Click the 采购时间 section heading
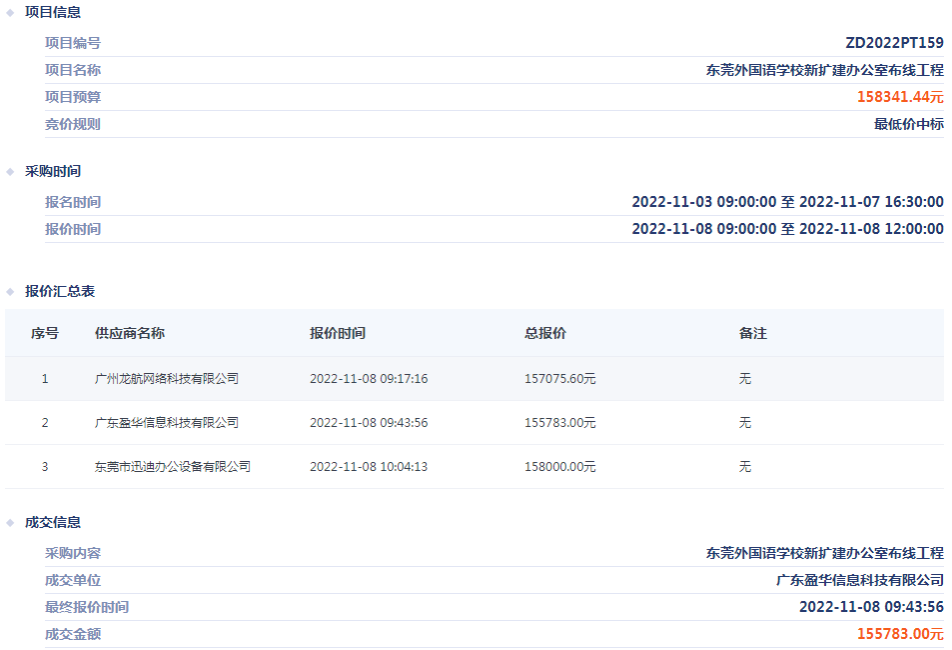 [x=53, y=171]
